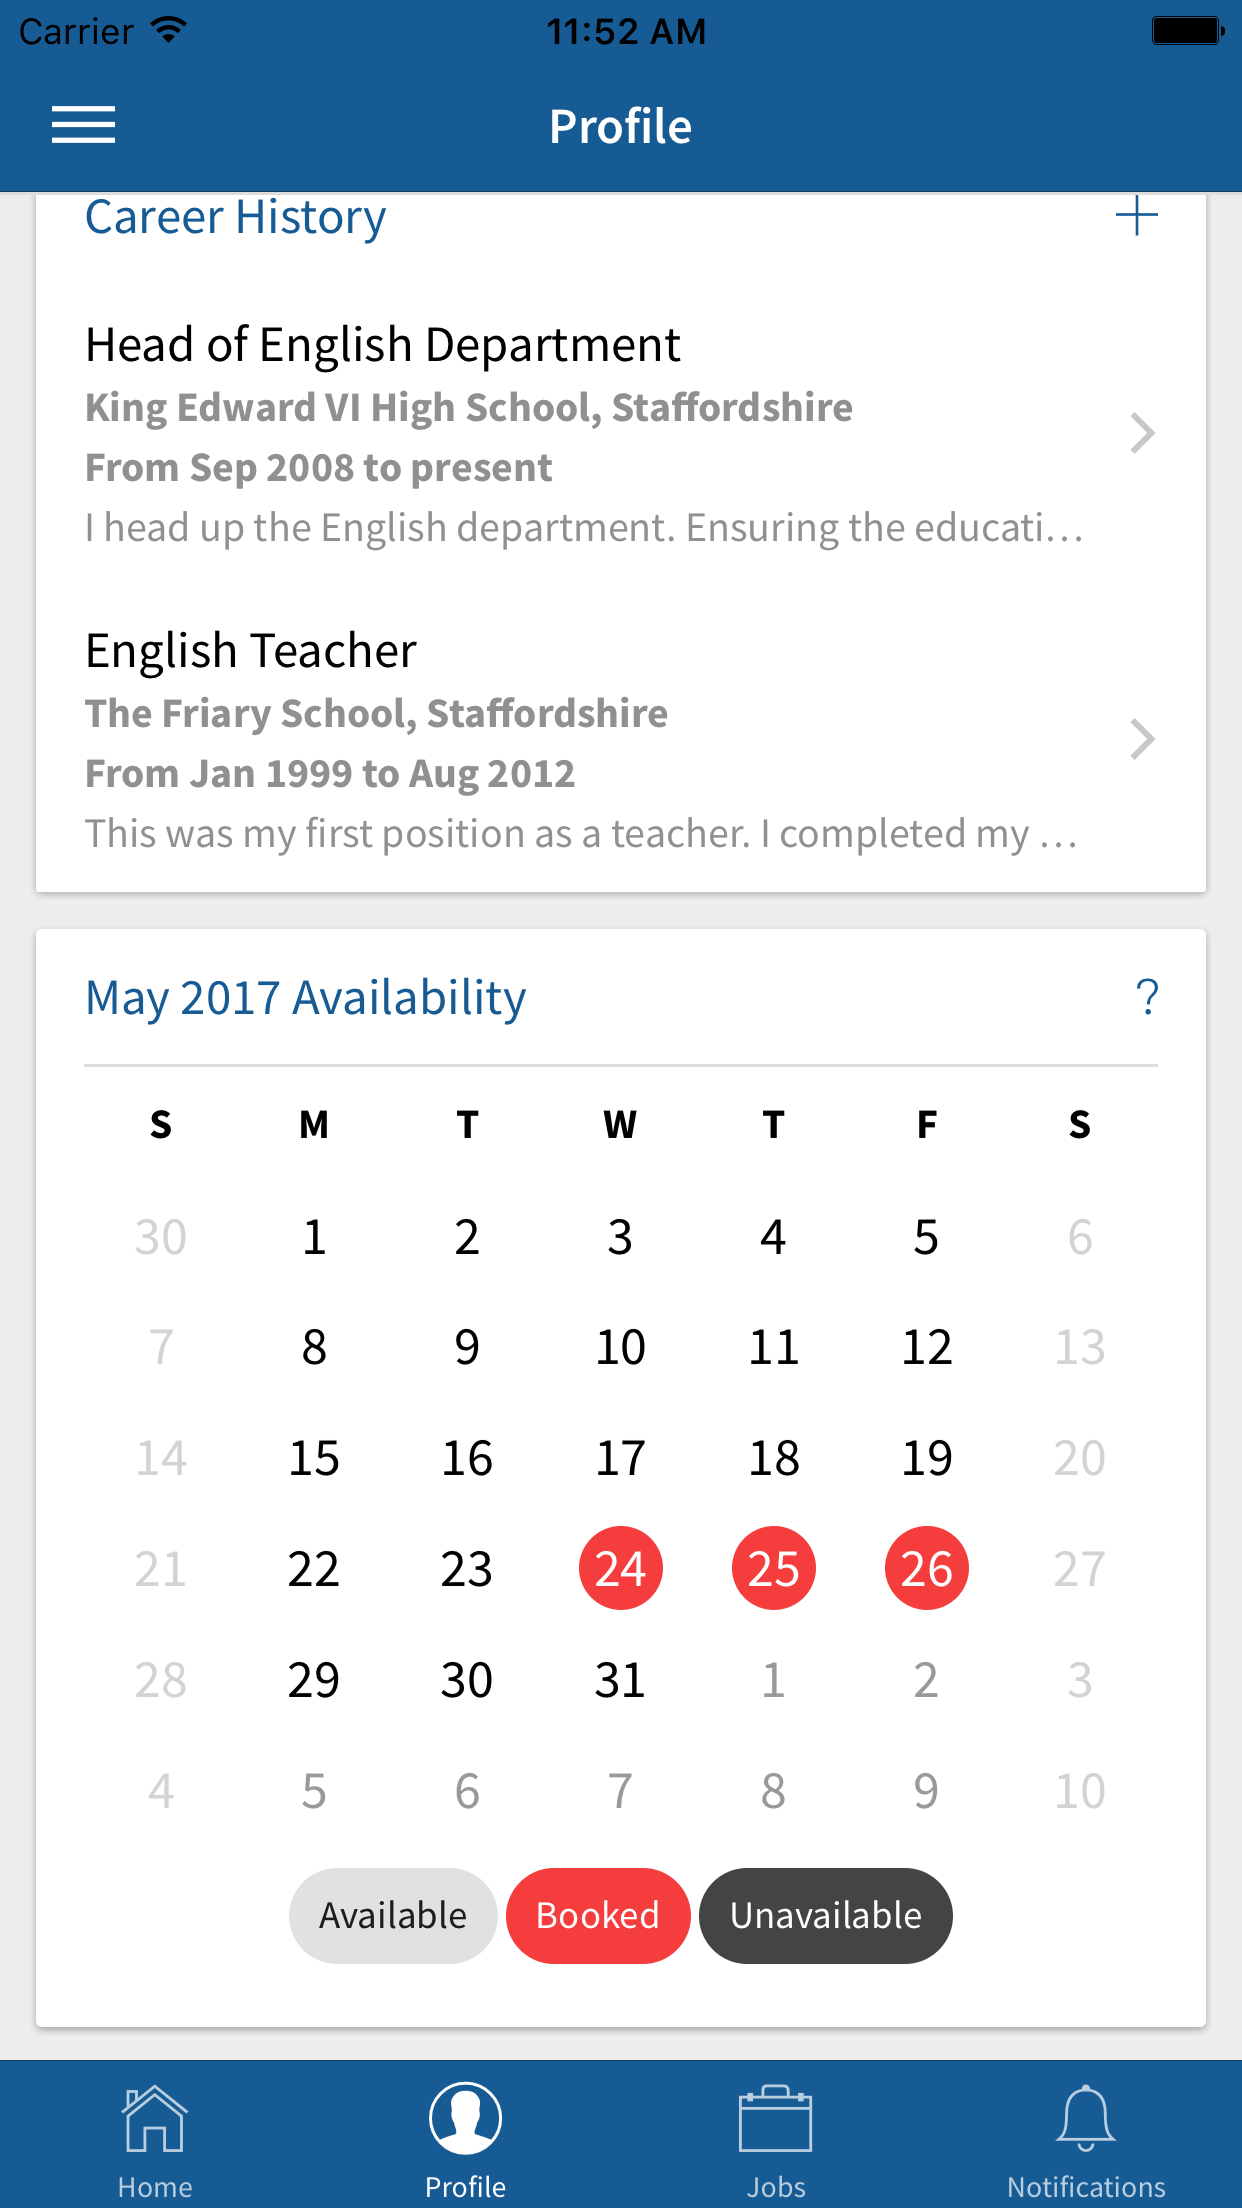The width and height of the screenshot is (1242, 2208).
Task: Expand Head of English Department chevron
Action: tap(1142, 434)
